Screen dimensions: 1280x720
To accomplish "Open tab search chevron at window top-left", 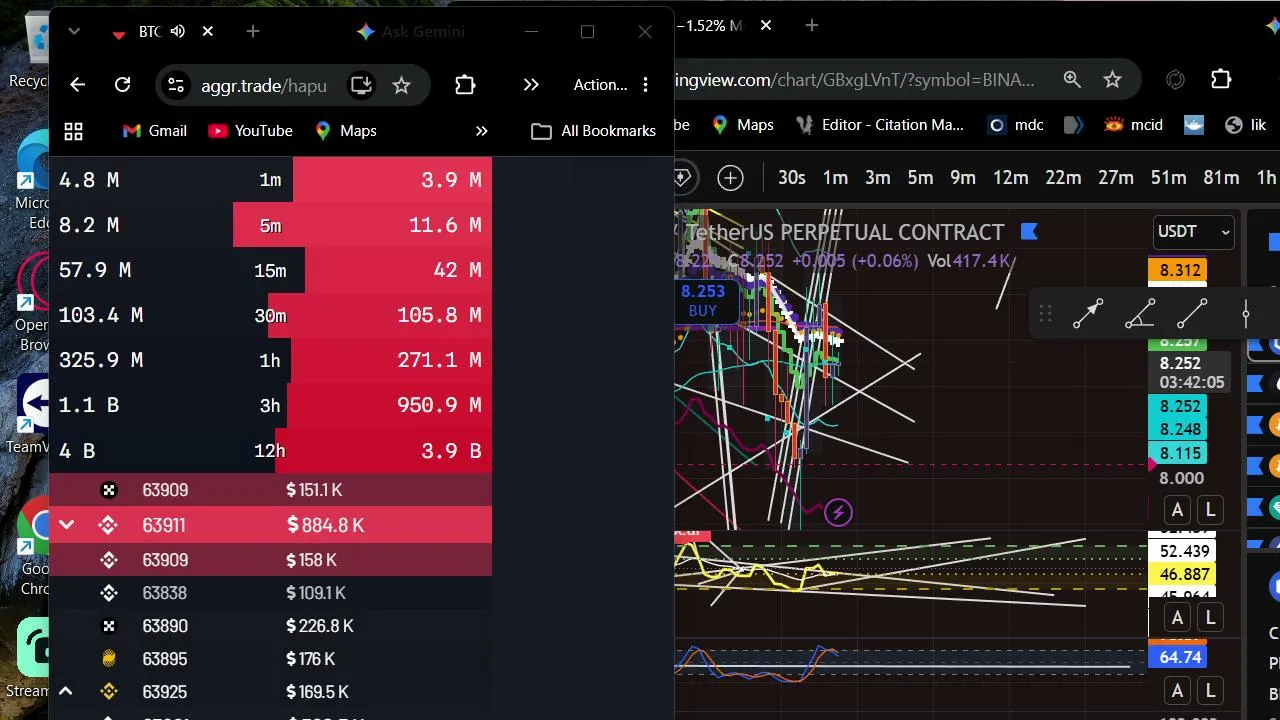I will tap(73, 32).
